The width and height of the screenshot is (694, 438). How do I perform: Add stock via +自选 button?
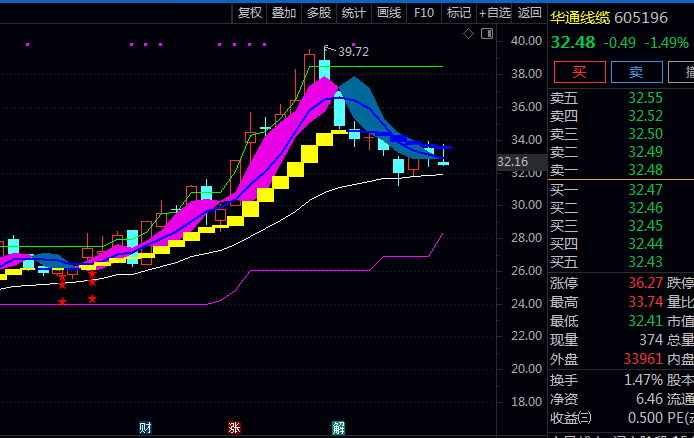495,12
